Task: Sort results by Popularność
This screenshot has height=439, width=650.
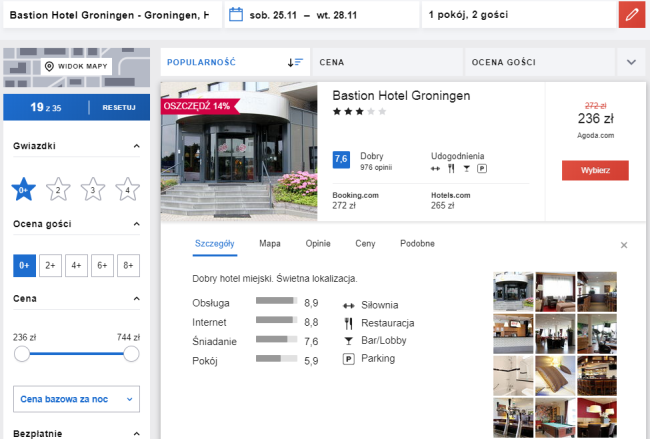Action: (x=235, y=62)
